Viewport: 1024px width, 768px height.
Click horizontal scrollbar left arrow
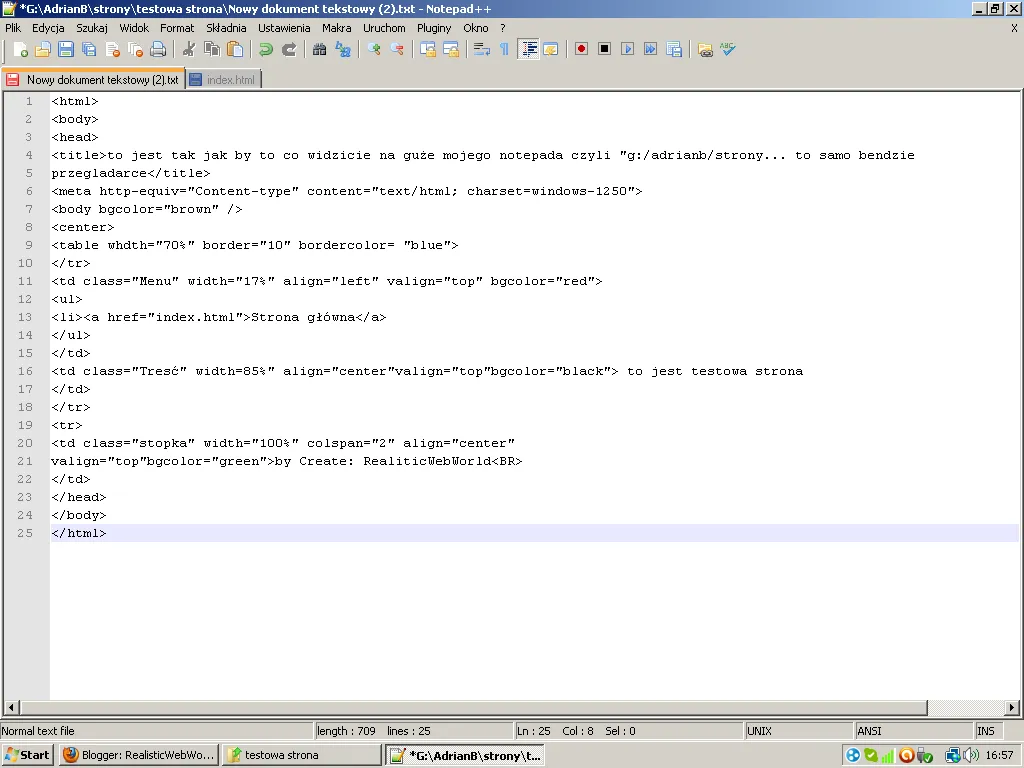(11, 707)
